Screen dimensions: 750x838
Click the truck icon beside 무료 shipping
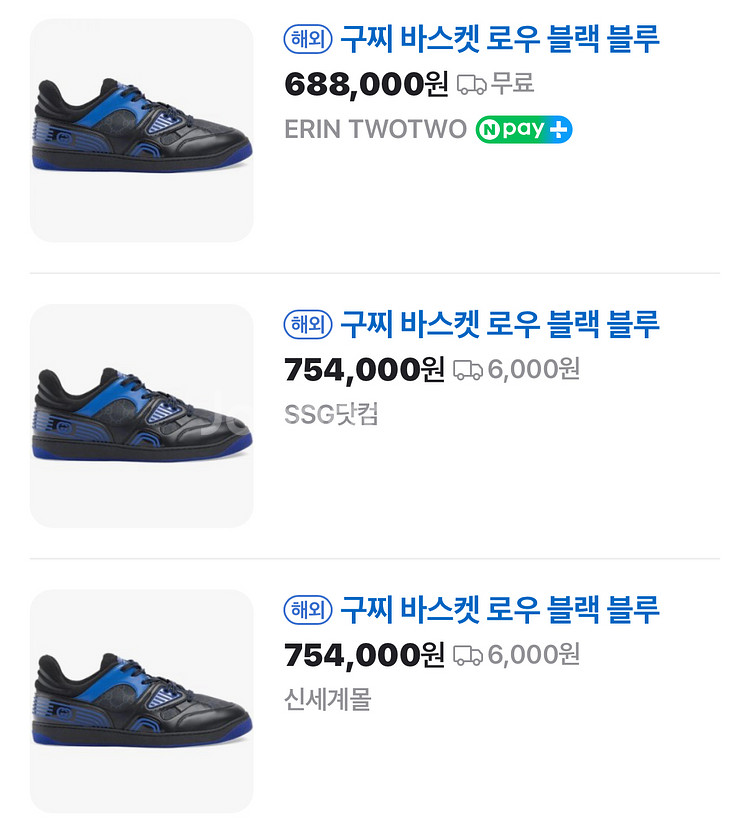tap(471, 85)
